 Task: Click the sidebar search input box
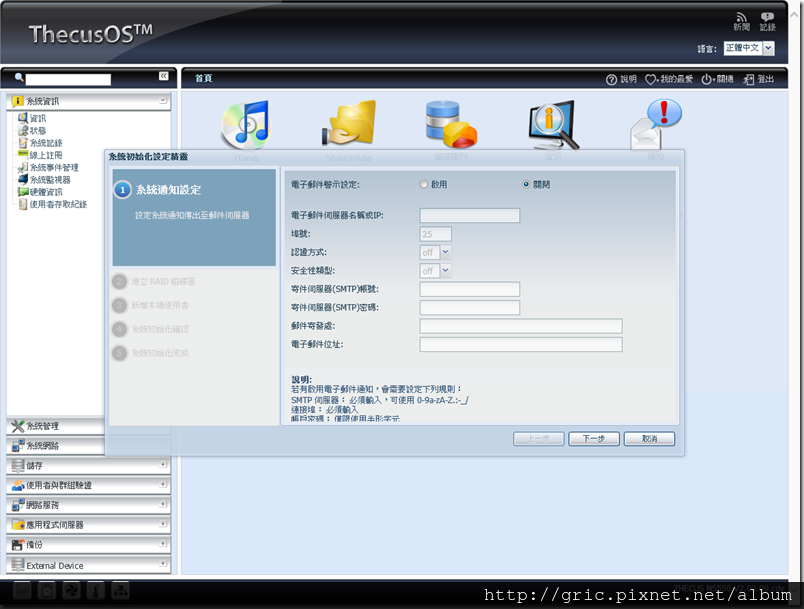click(68, 79)
